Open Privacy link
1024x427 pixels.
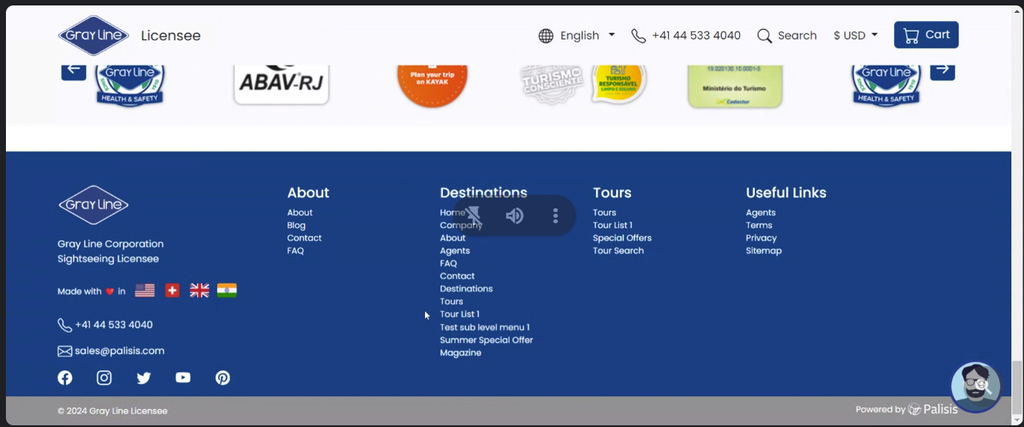(761, 238)
